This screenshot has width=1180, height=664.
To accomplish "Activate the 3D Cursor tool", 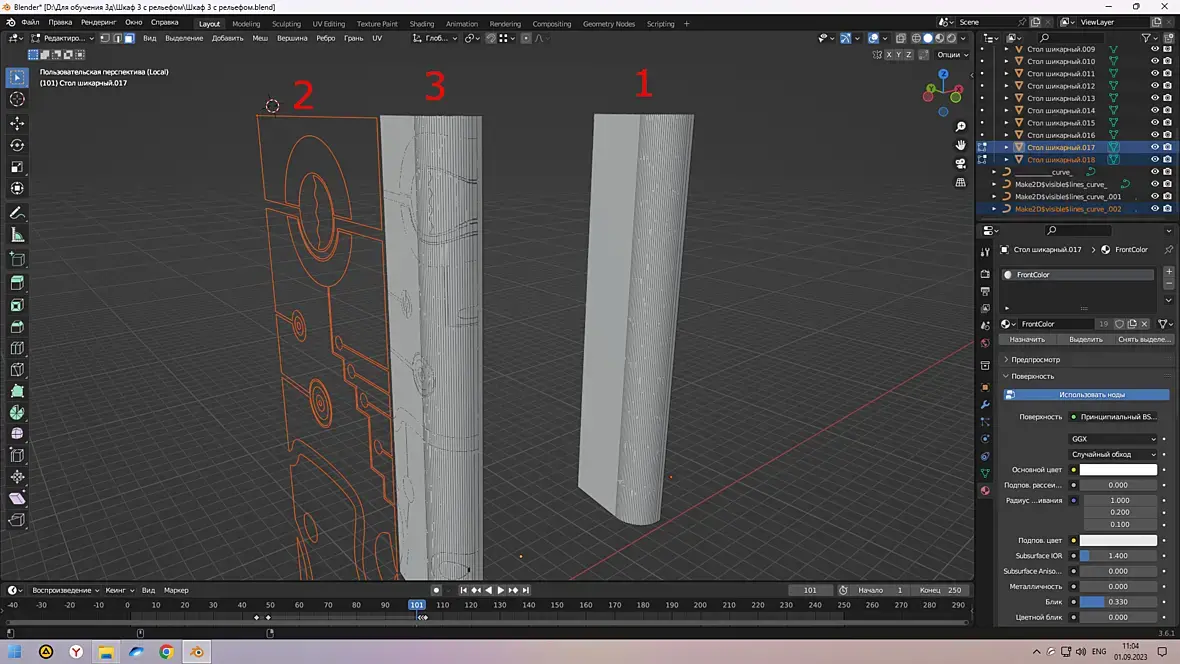I will [x=17, y=99].
